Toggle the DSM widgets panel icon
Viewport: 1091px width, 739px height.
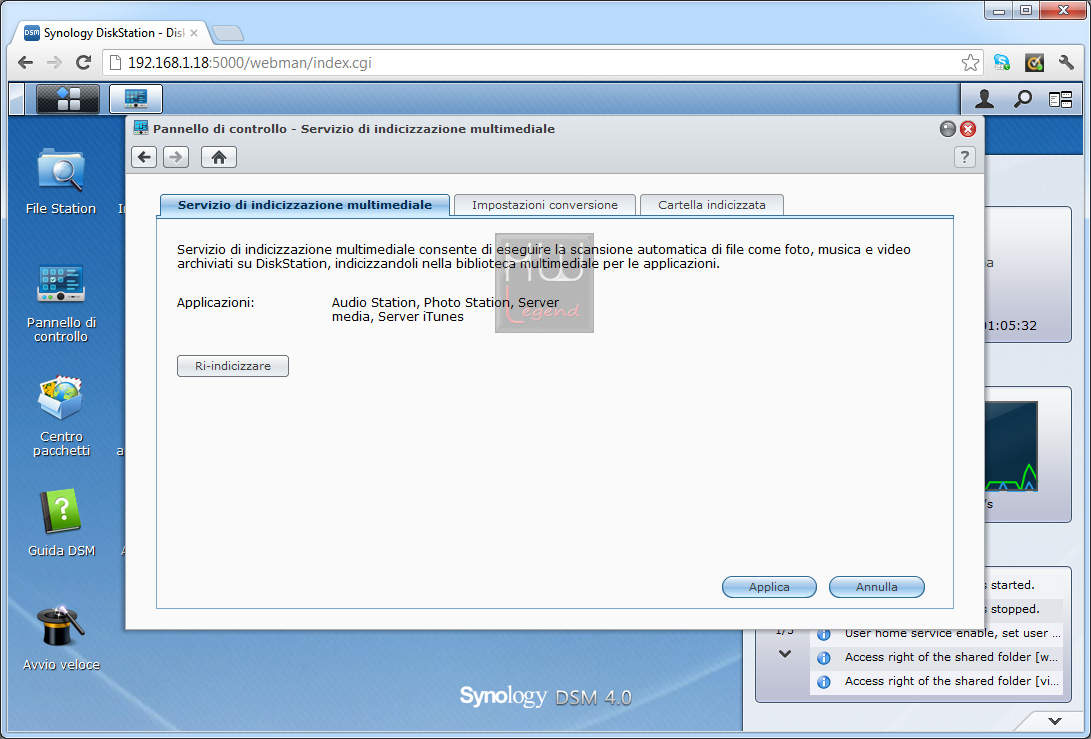(1060, 100)
